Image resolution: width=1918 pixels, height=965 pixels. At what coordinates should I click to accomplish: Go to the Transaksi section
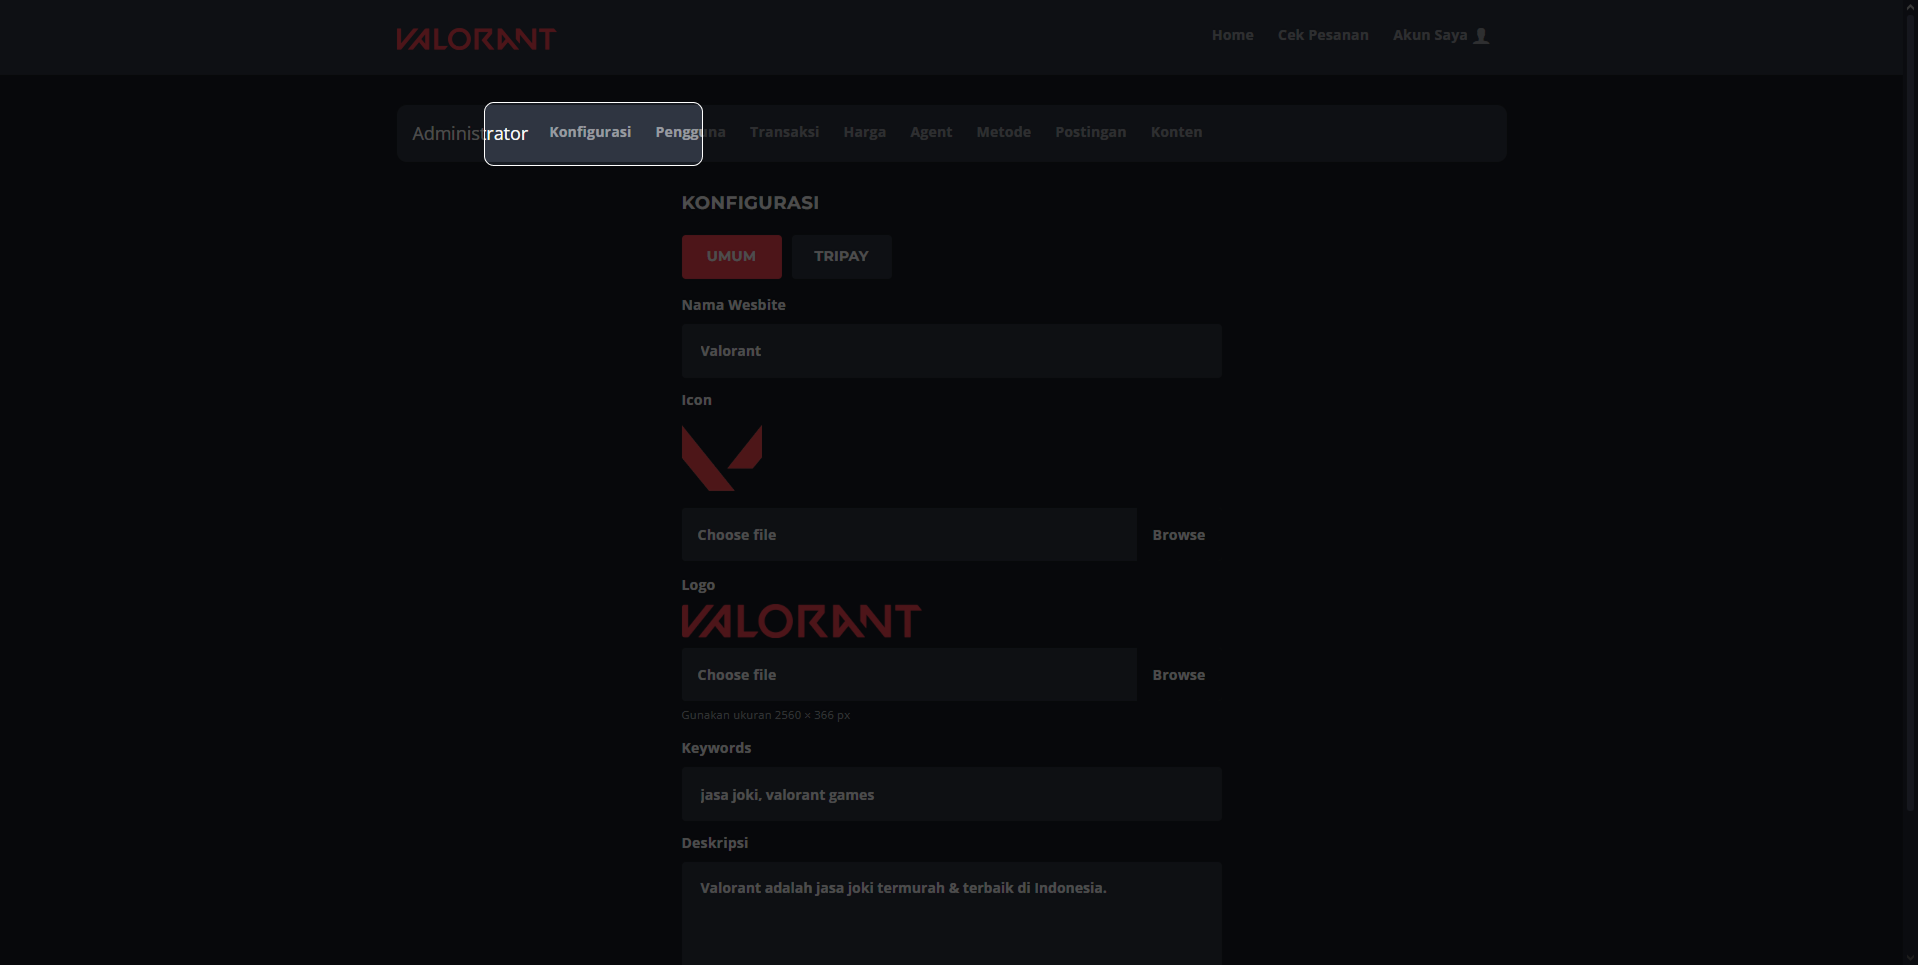(784, 132)
